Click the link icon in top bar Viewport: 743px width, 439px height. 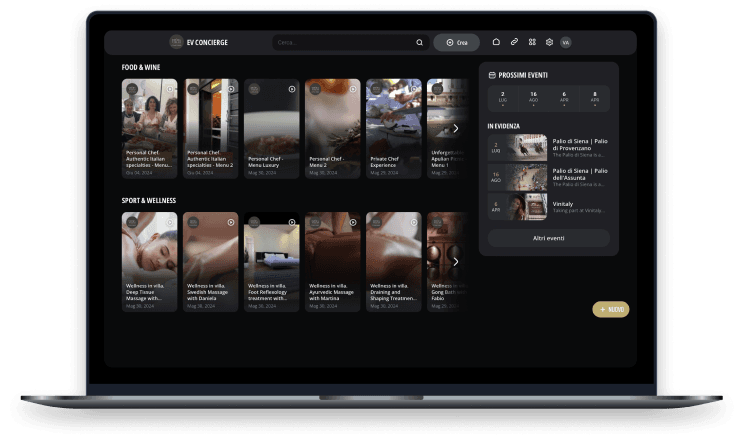(x=514, y=42)
